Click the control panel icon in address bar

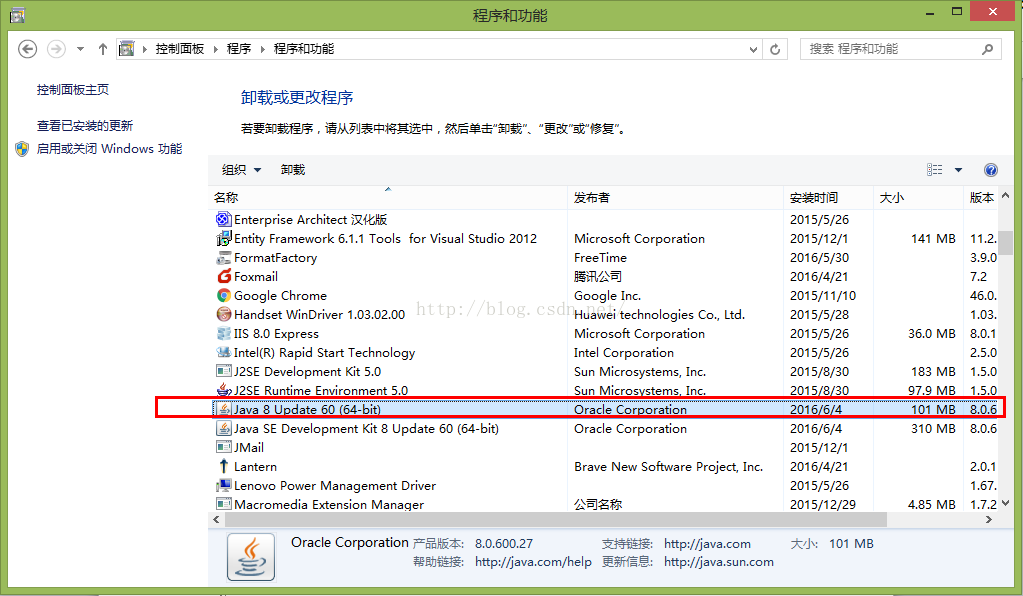pyautogui.click(x=127, y=48)
